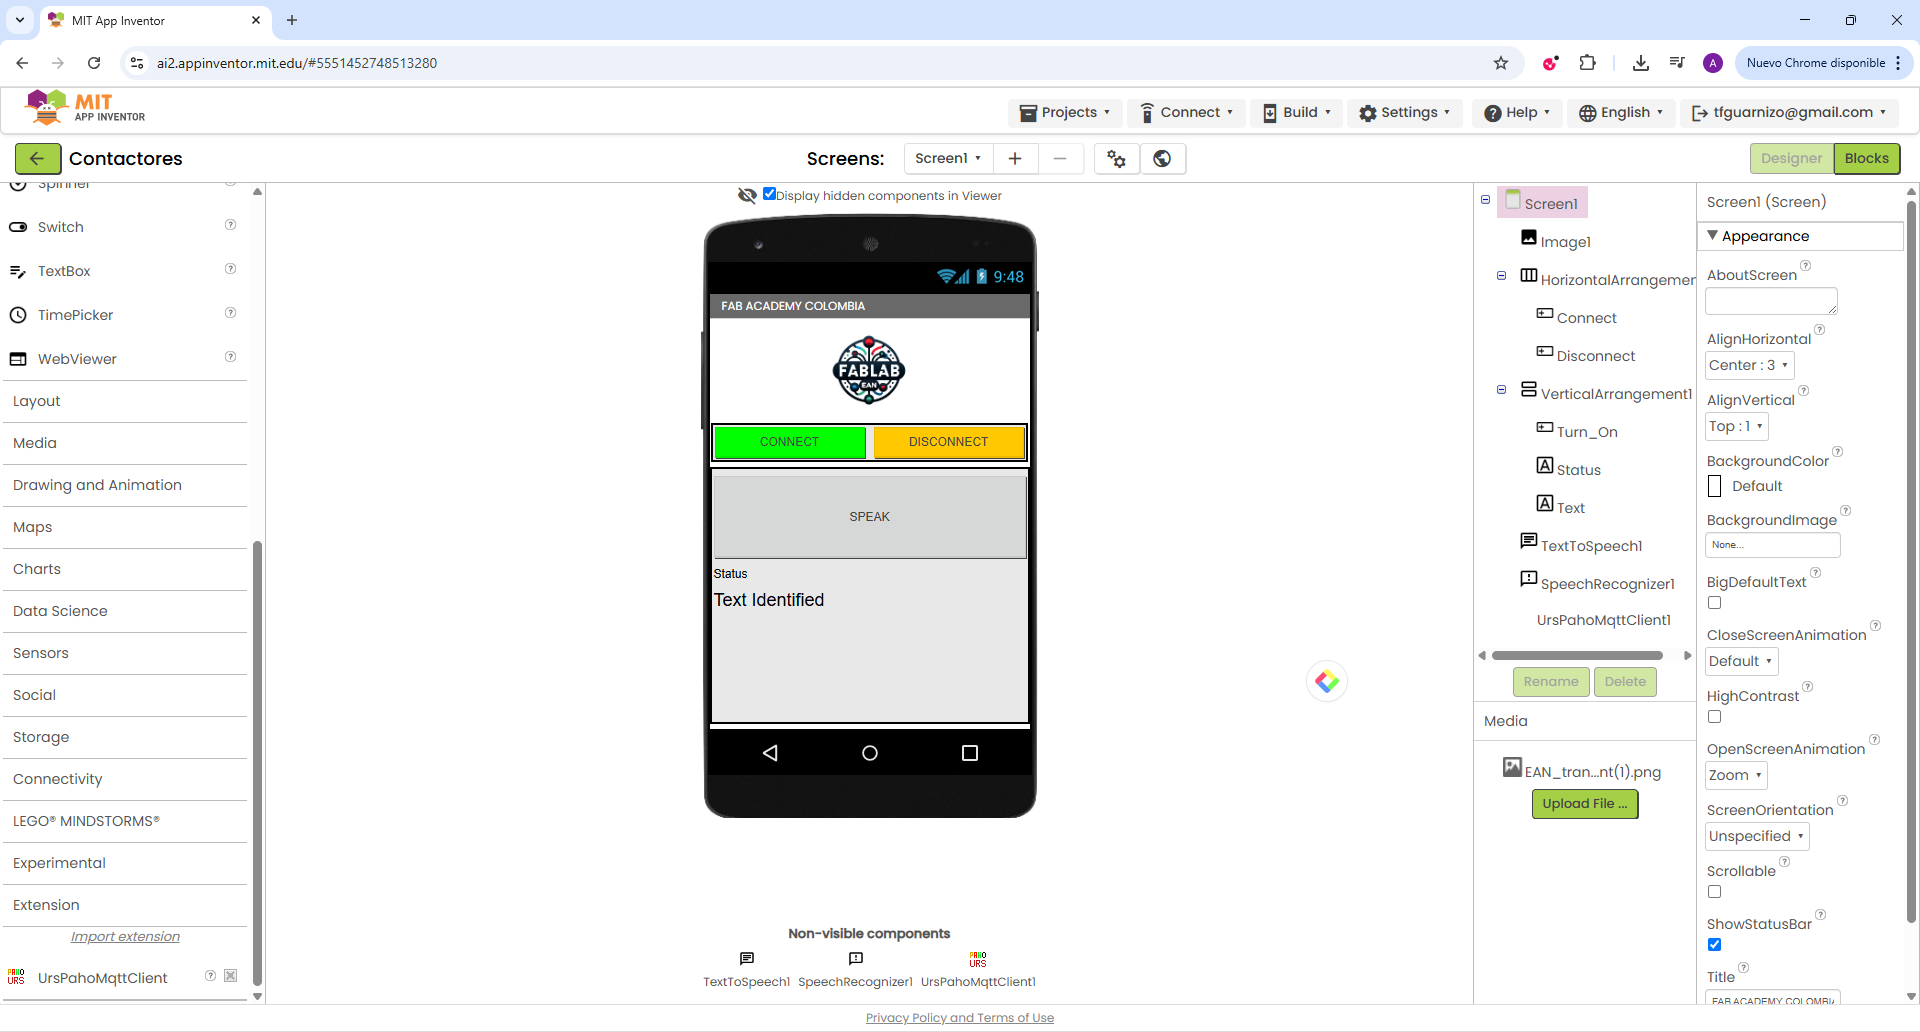Enable BigDefaultText checkbox
The image size is (1920, 1032).
click(x=1714, y=603)
